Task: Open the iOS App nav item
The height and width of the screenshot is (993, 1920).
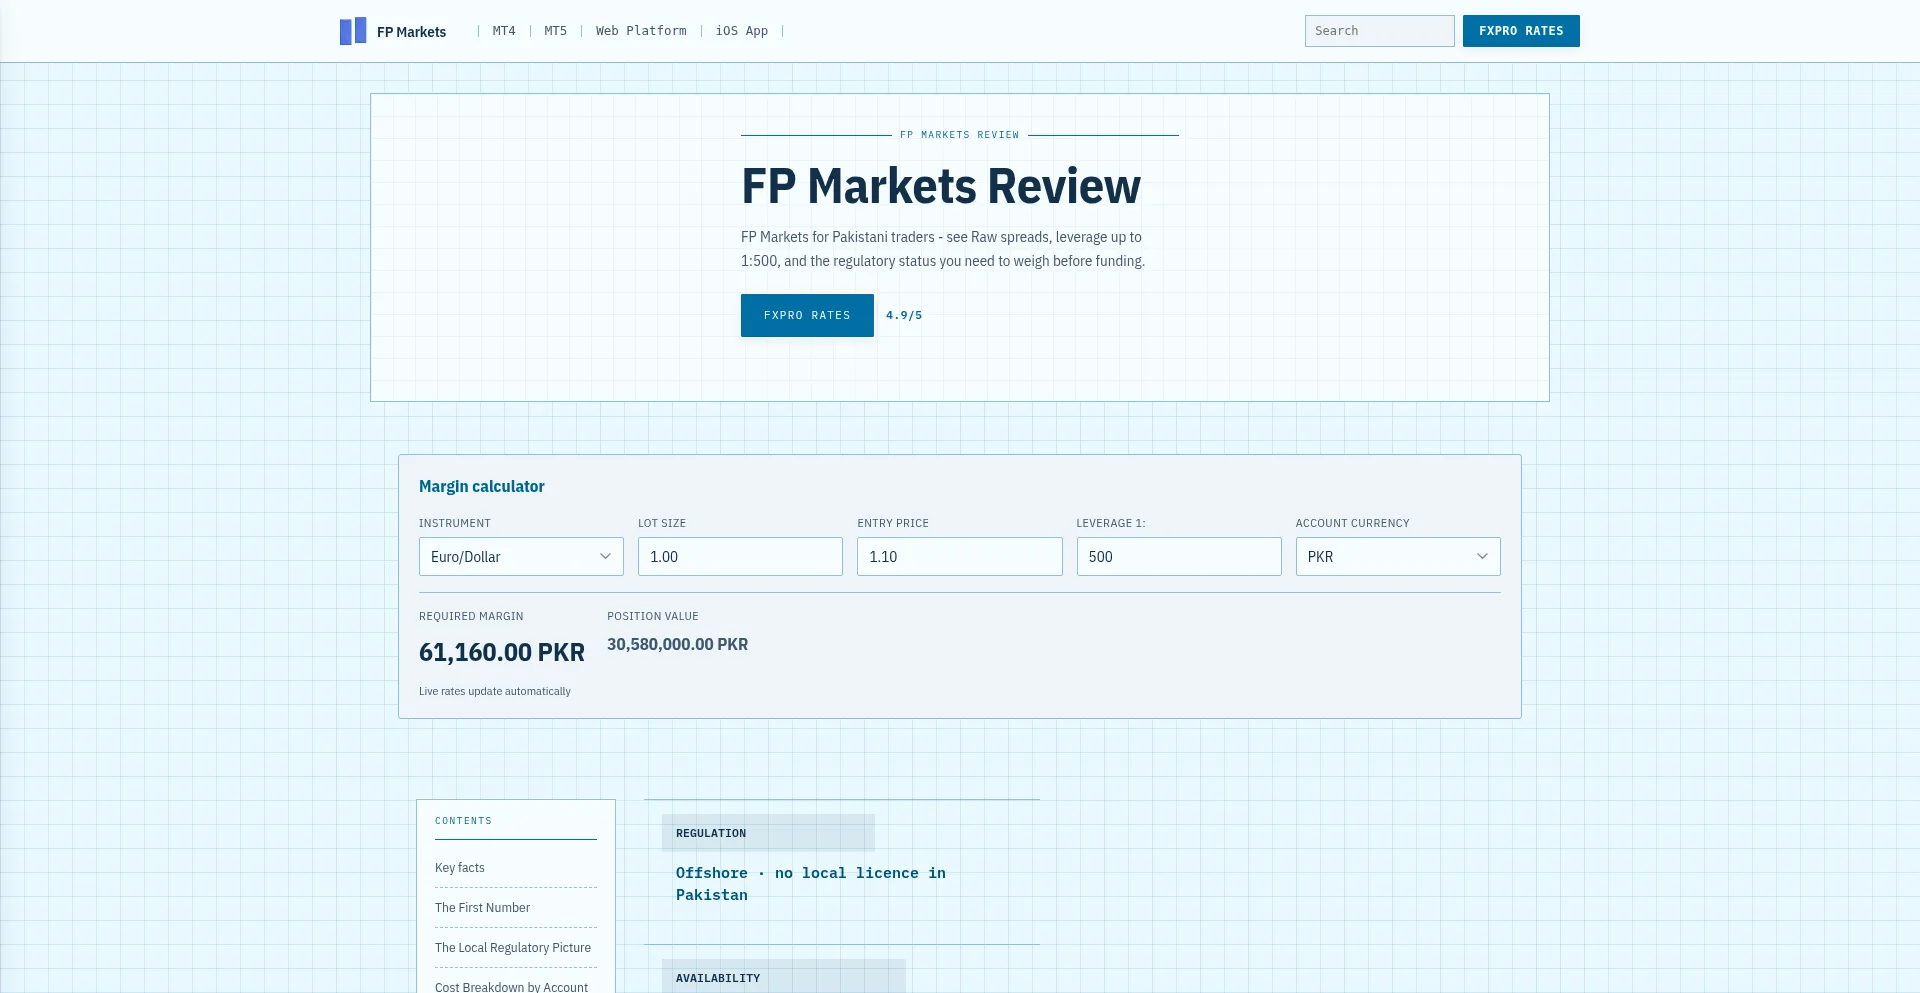Action: [x=741, y=31]
